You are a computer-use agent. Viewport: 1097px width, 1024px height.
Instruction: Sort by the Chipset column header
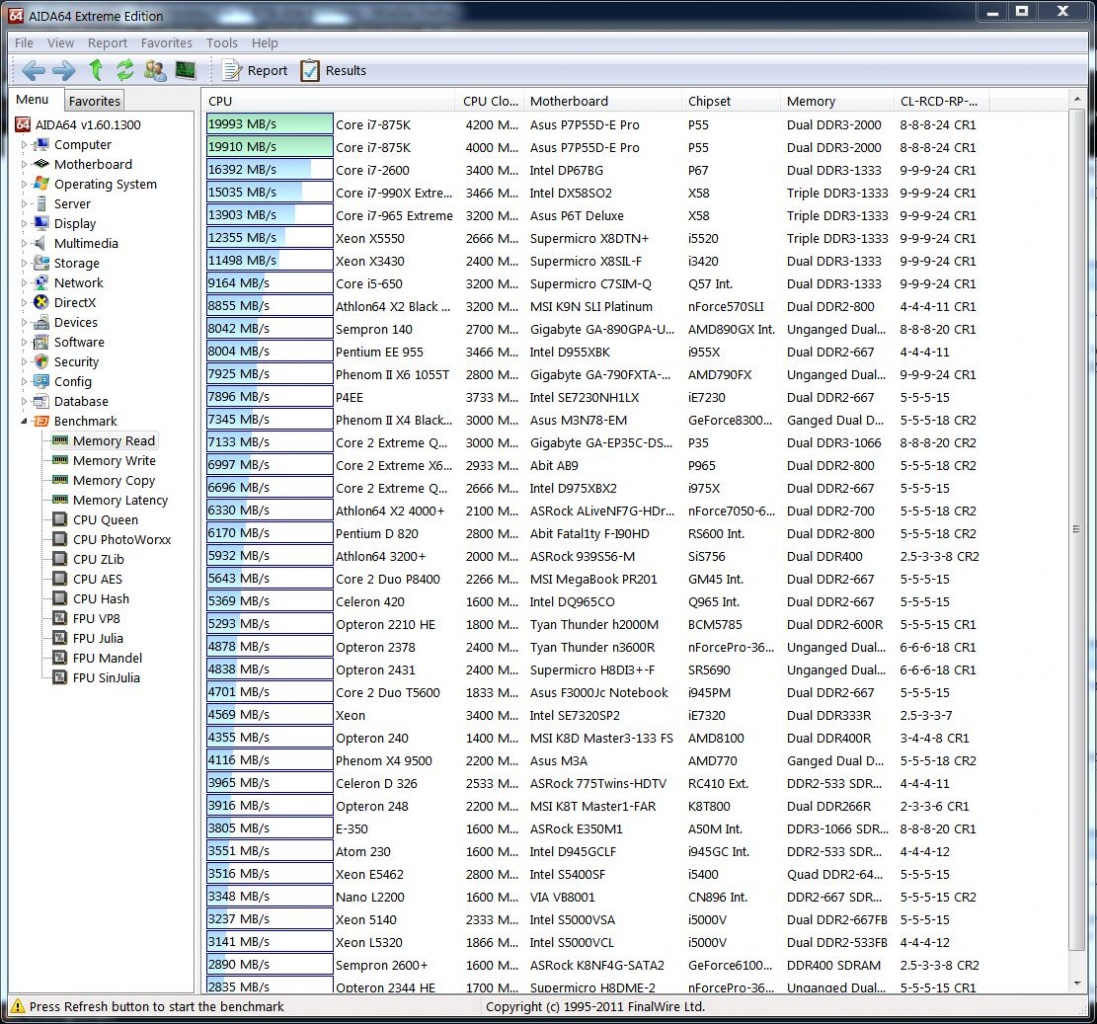coord(730,101)
